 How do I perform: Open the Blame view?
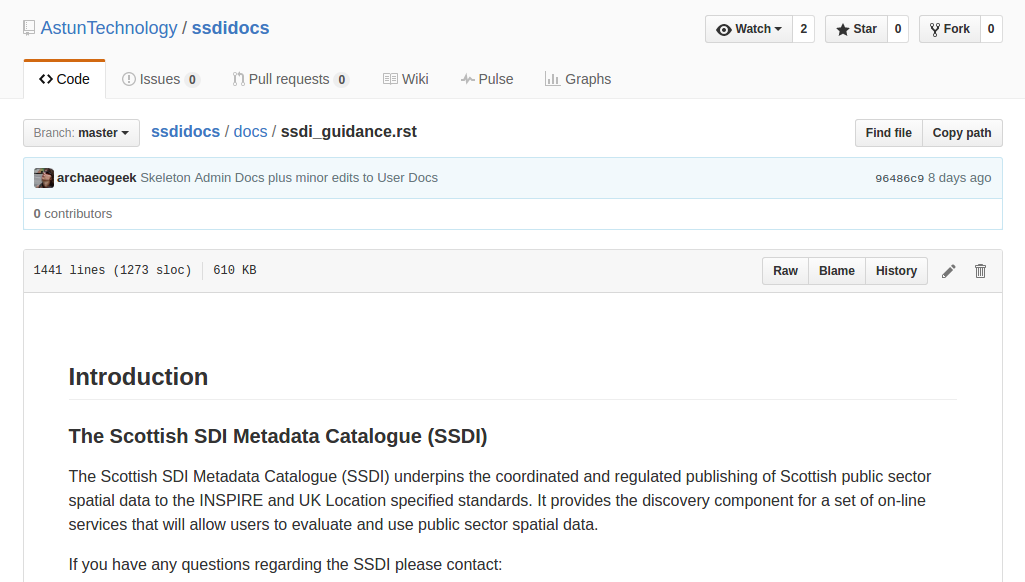tap(837, 271)
